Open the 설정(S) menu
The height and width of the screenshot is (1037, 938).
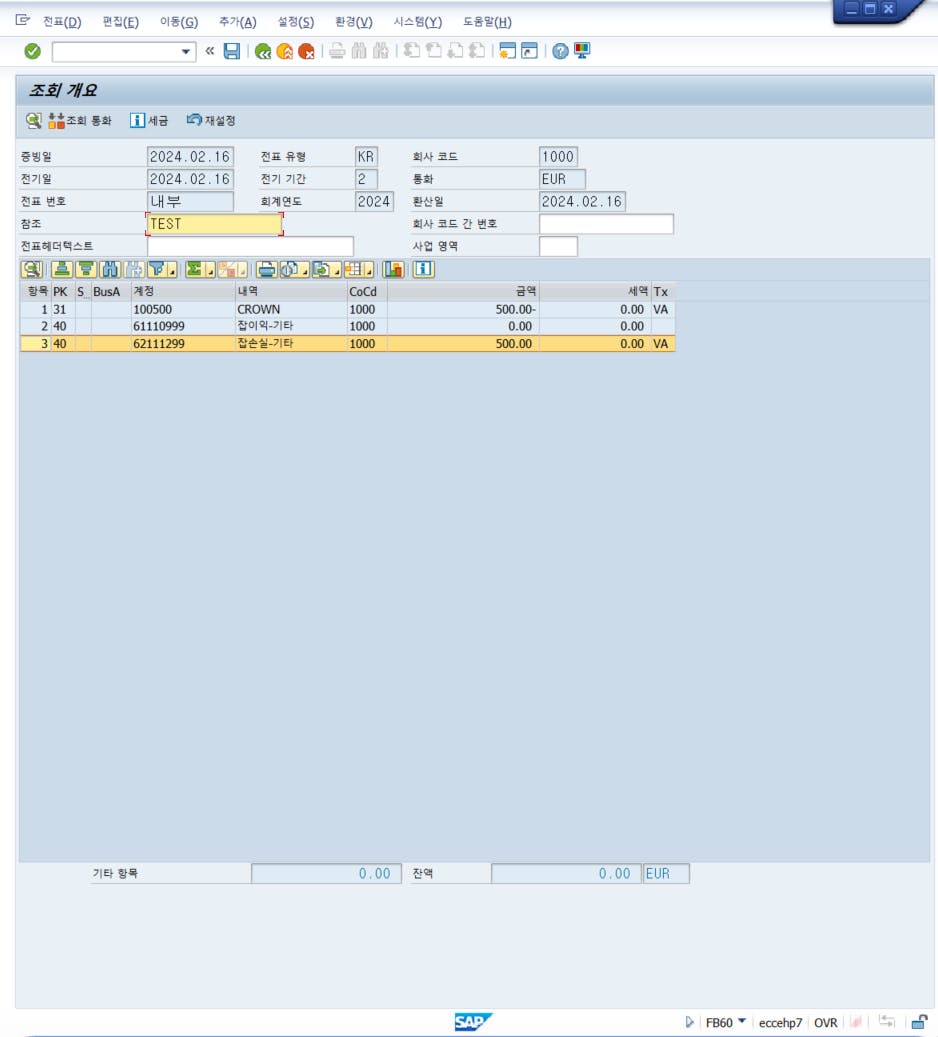pyautogui.click(x=296, y=22)
